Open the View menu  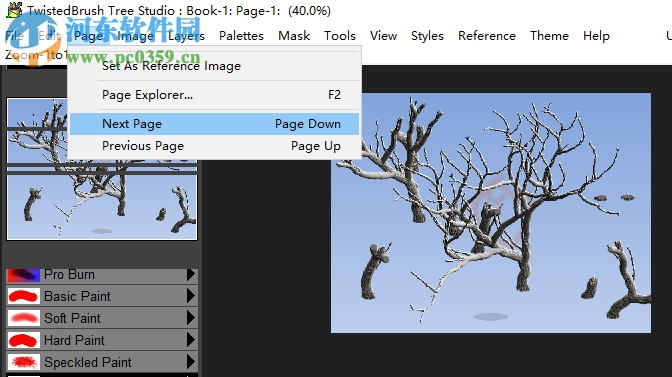(383, 36)
